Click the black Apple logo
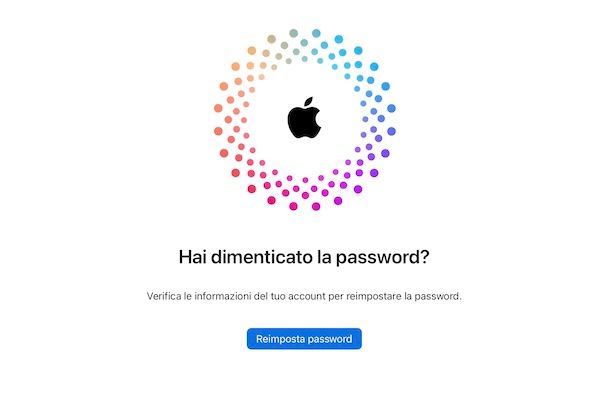 (304, 117)
